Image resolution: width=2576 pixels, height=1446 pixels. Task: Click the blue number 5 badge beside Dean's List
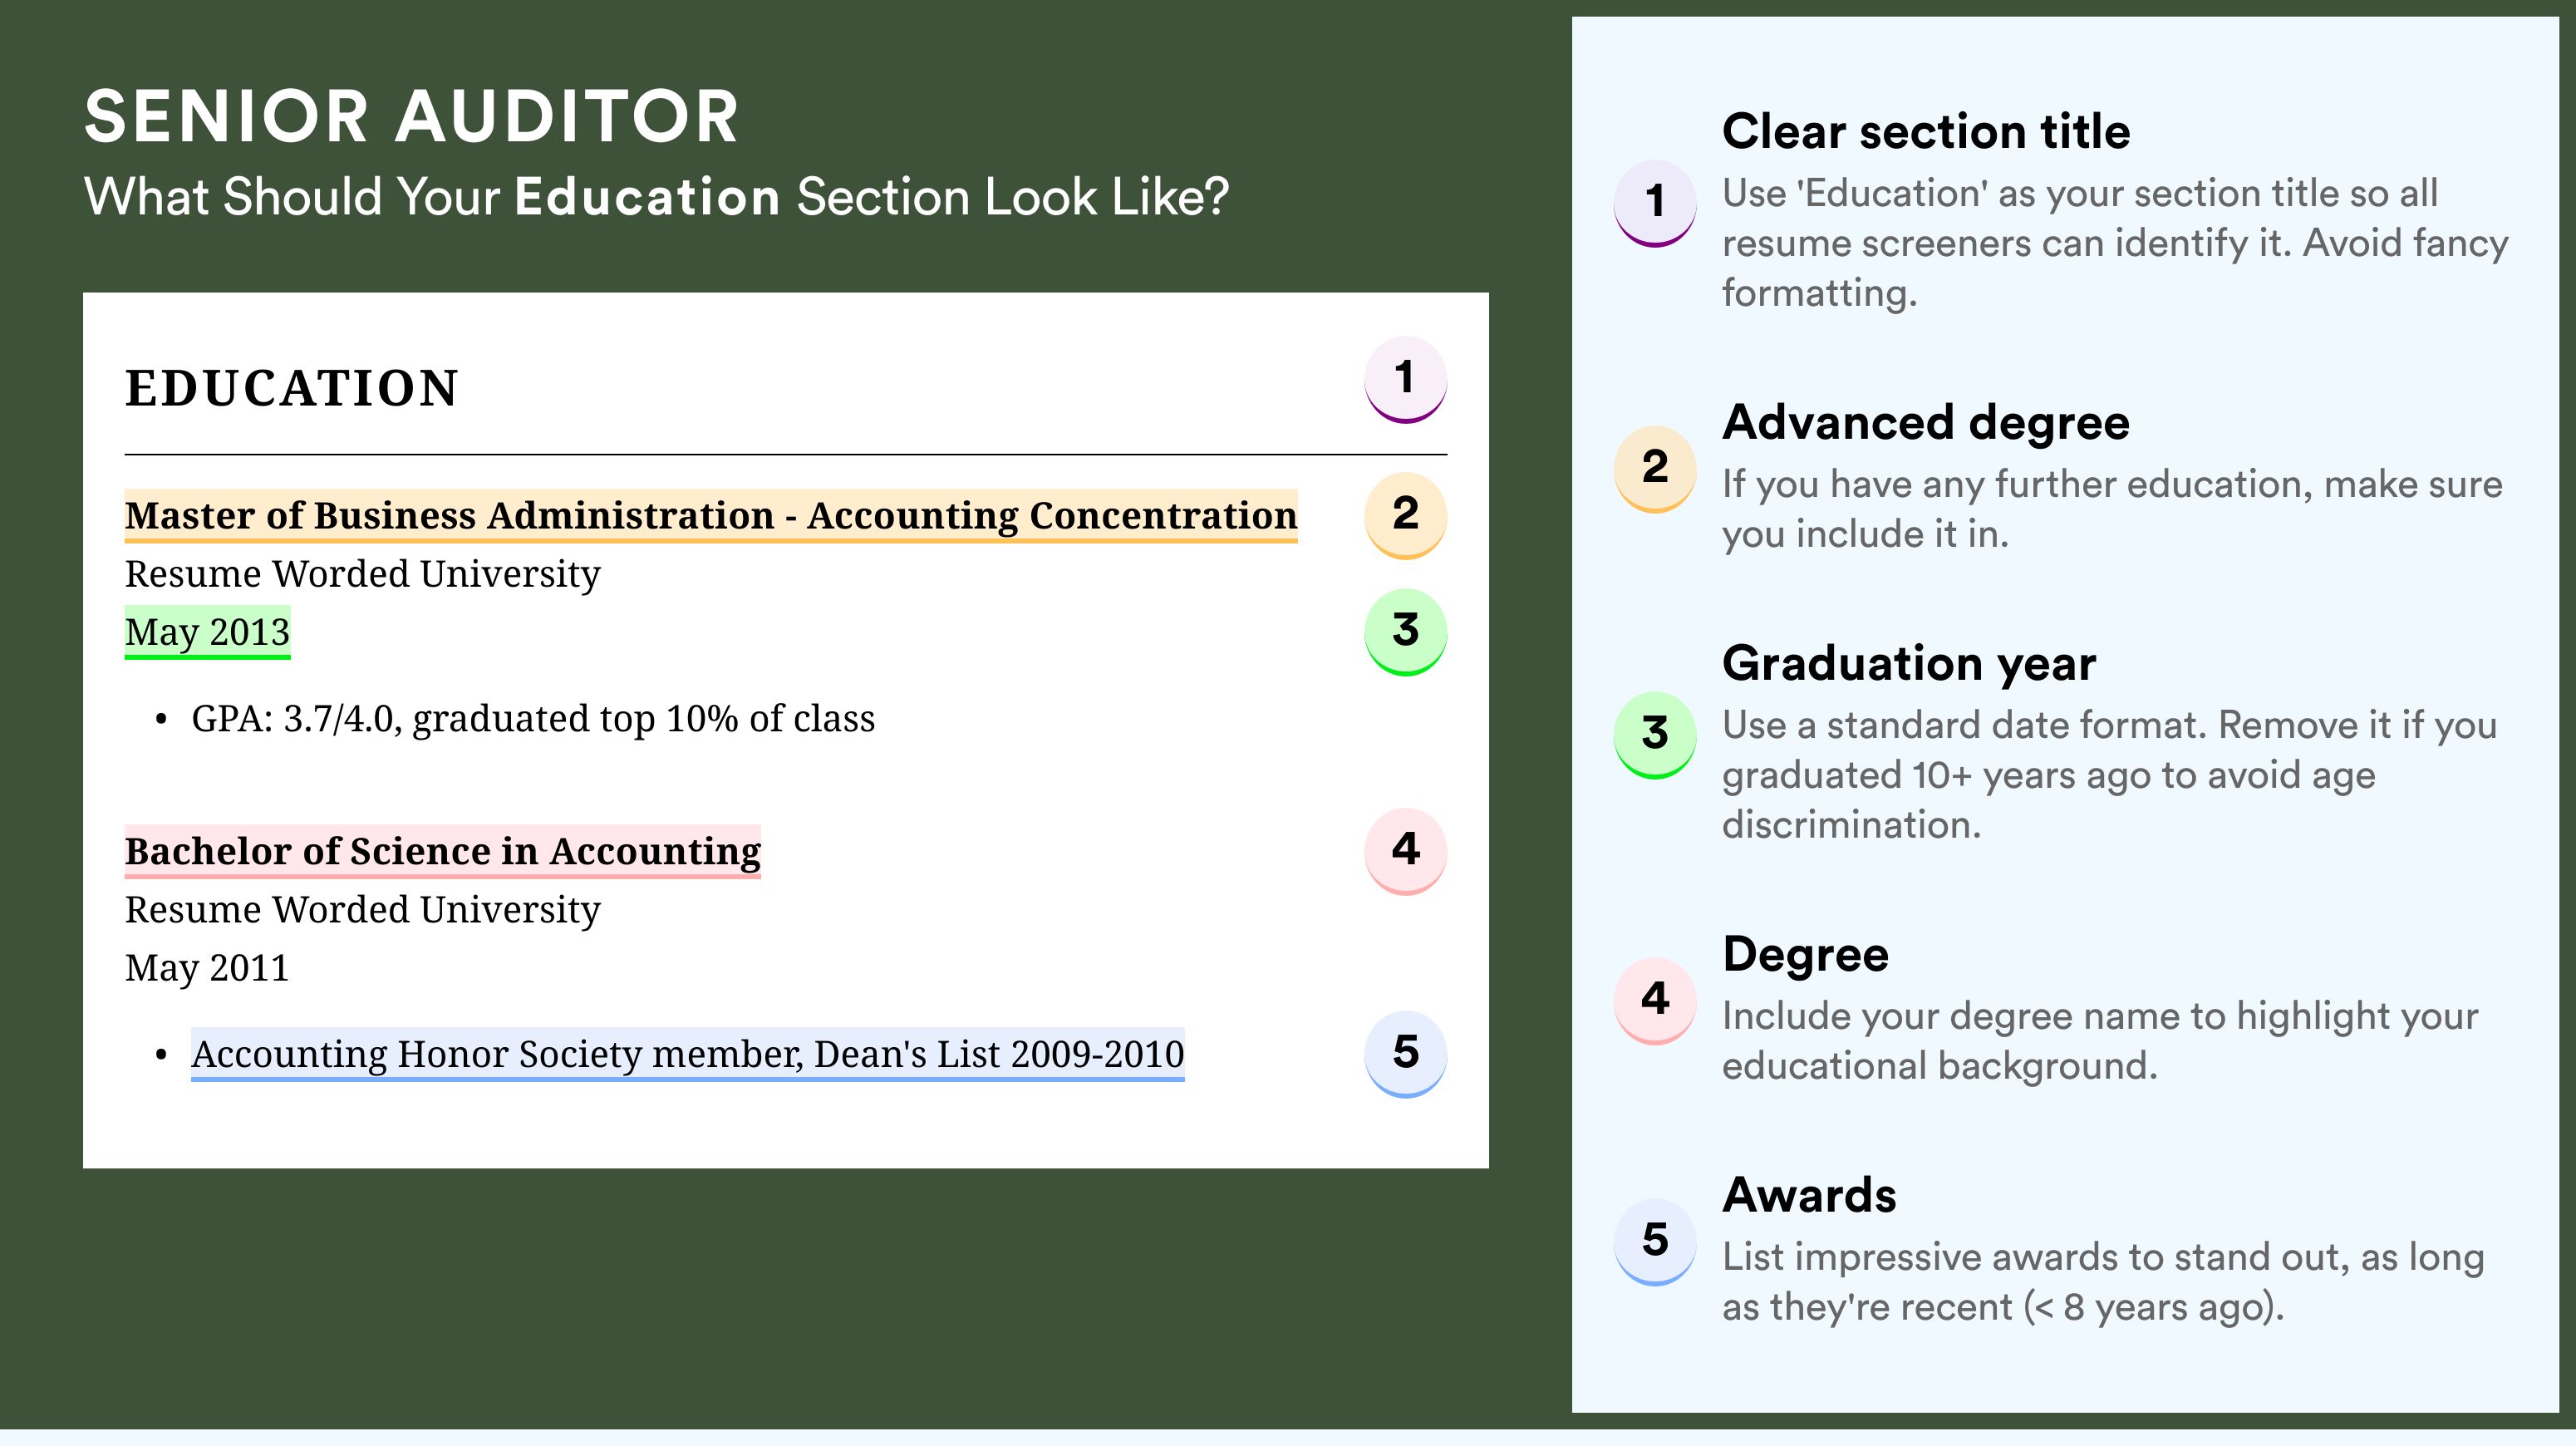coord(1405,1054)
